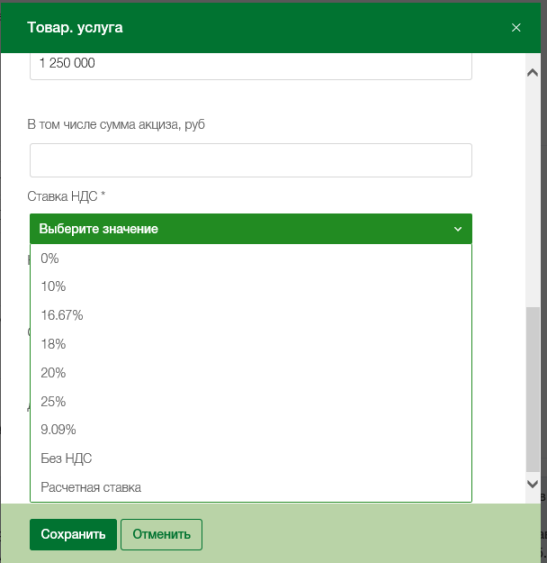Choose the Расчетная ставка option
Screen dimensions: 547x563
(251, 487)
